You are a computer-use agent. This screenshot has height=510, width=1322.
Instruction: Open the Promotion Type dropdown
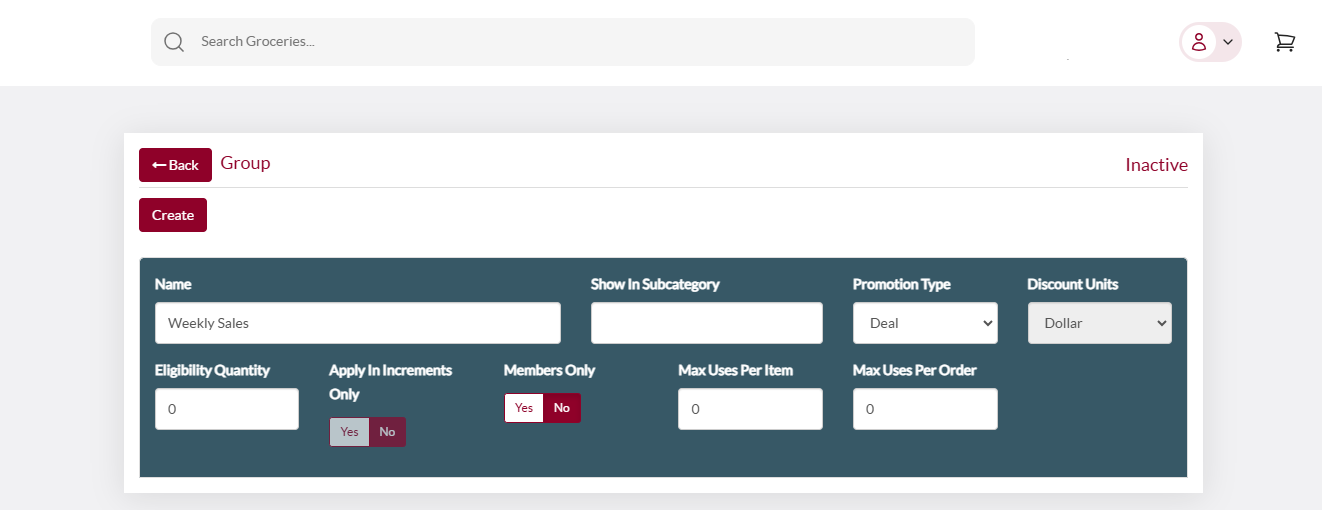[x=925, y=323]
